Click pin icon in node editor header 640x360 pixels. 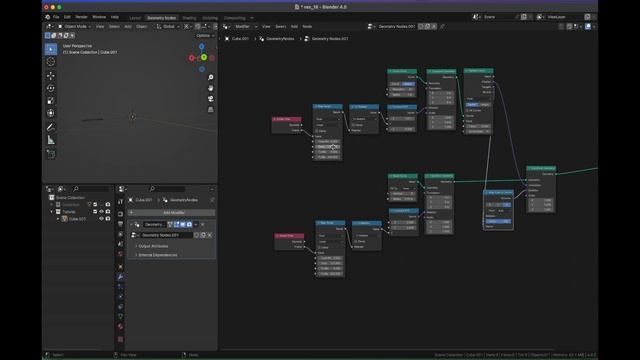point(442,27)
